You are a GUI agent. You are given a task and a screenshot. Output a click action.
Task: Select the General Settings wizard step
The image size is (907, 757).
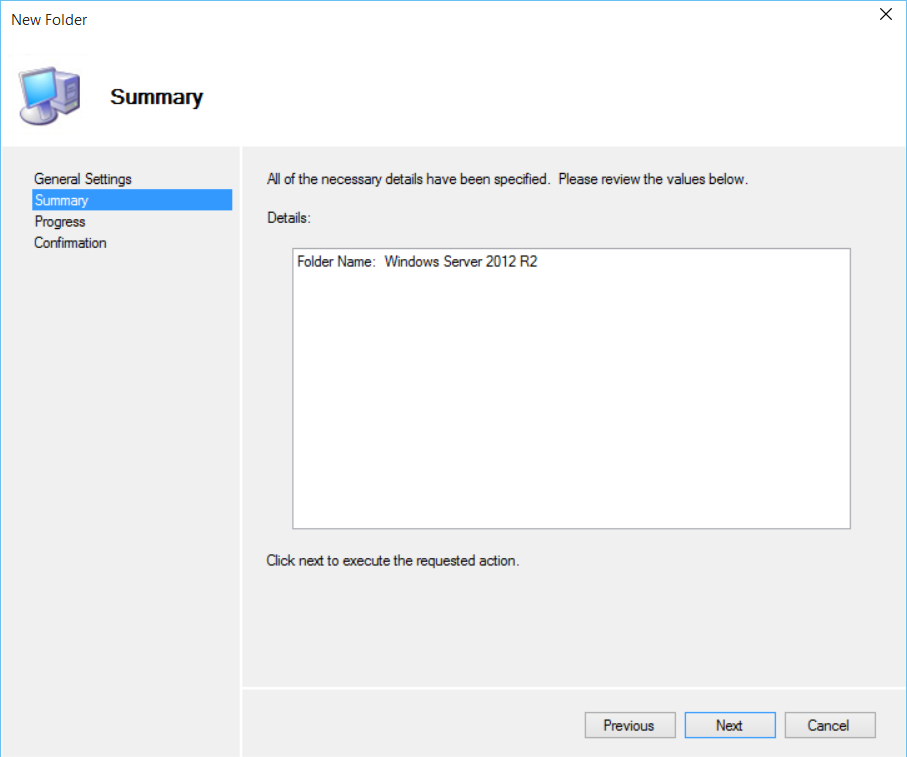point(83,179)
